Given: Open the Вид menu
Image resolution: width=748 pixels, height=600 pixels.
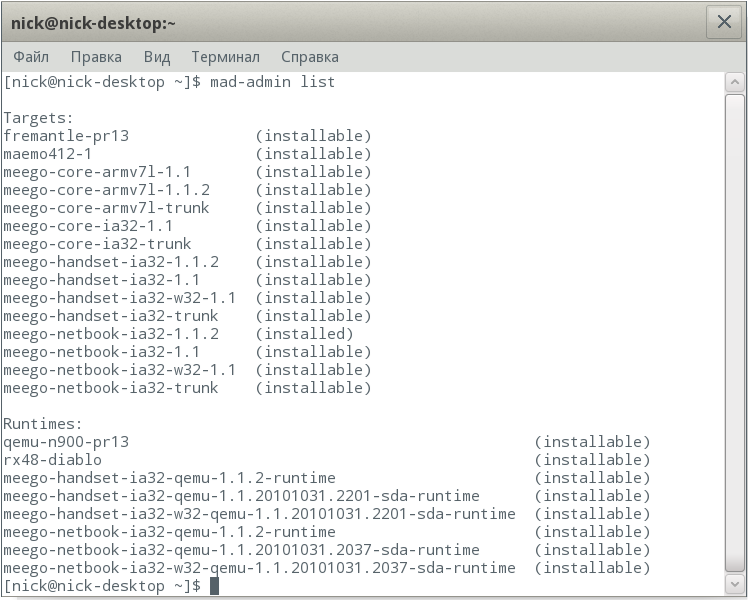Looking at the screenshot, I should [x=157, y=57].
